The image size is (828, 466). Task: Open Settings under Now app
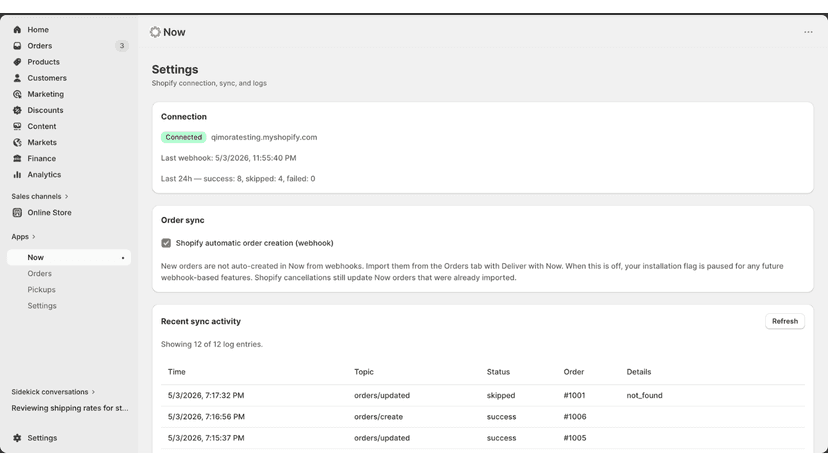(42, 306)
